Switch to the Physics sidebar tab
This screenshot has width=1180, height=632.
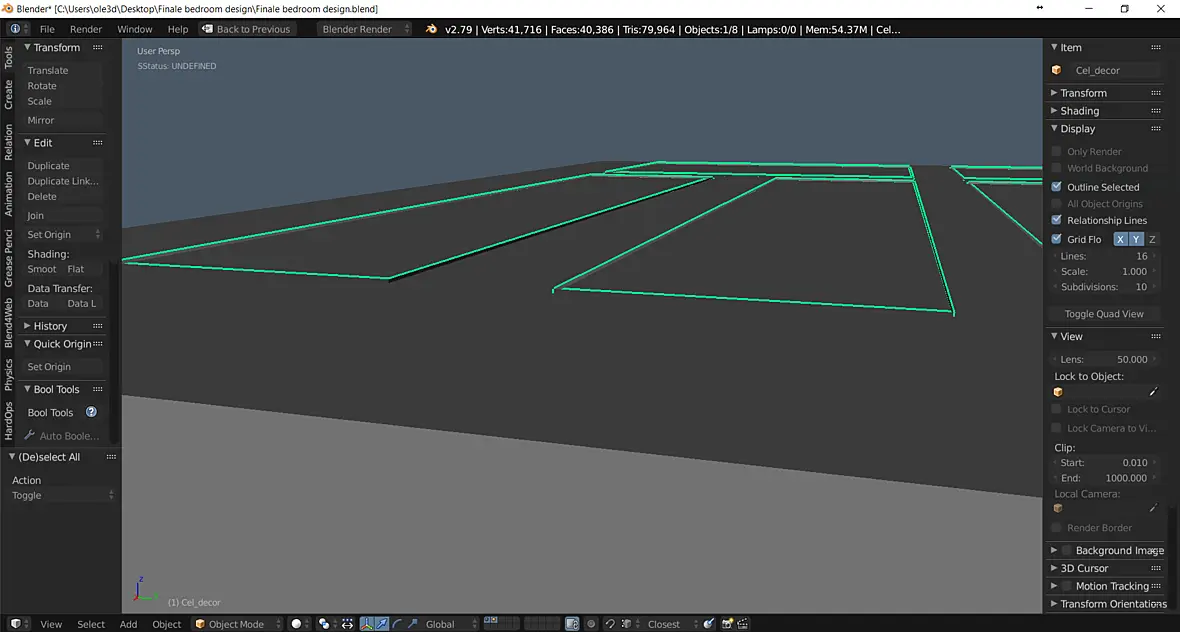click(x=8, y=374)
